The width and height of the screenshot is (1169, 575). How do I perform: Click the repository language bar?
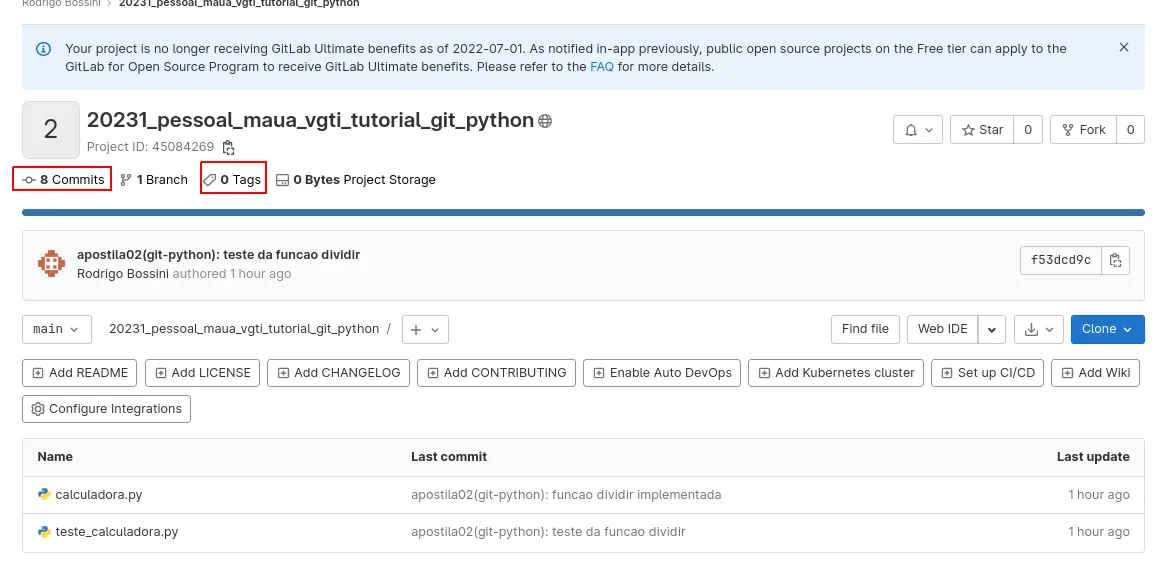(583, 213)
